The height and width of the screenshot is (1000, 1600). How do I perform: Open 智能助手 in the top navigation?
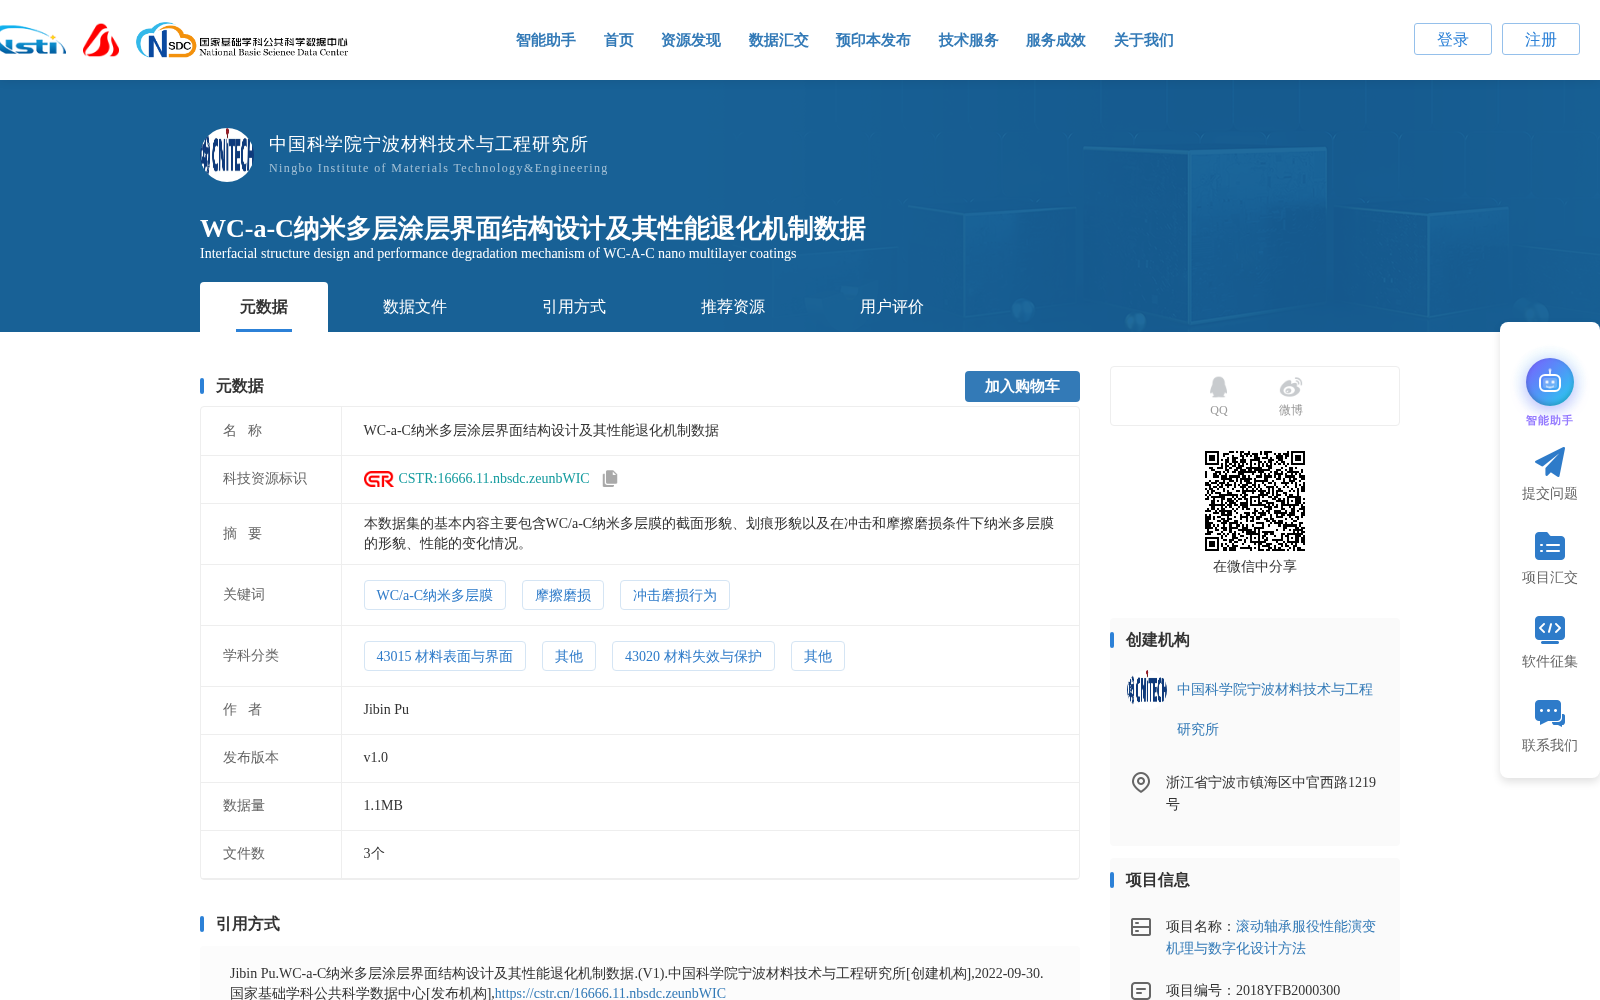pyautogui.click(x=545, y=40)
